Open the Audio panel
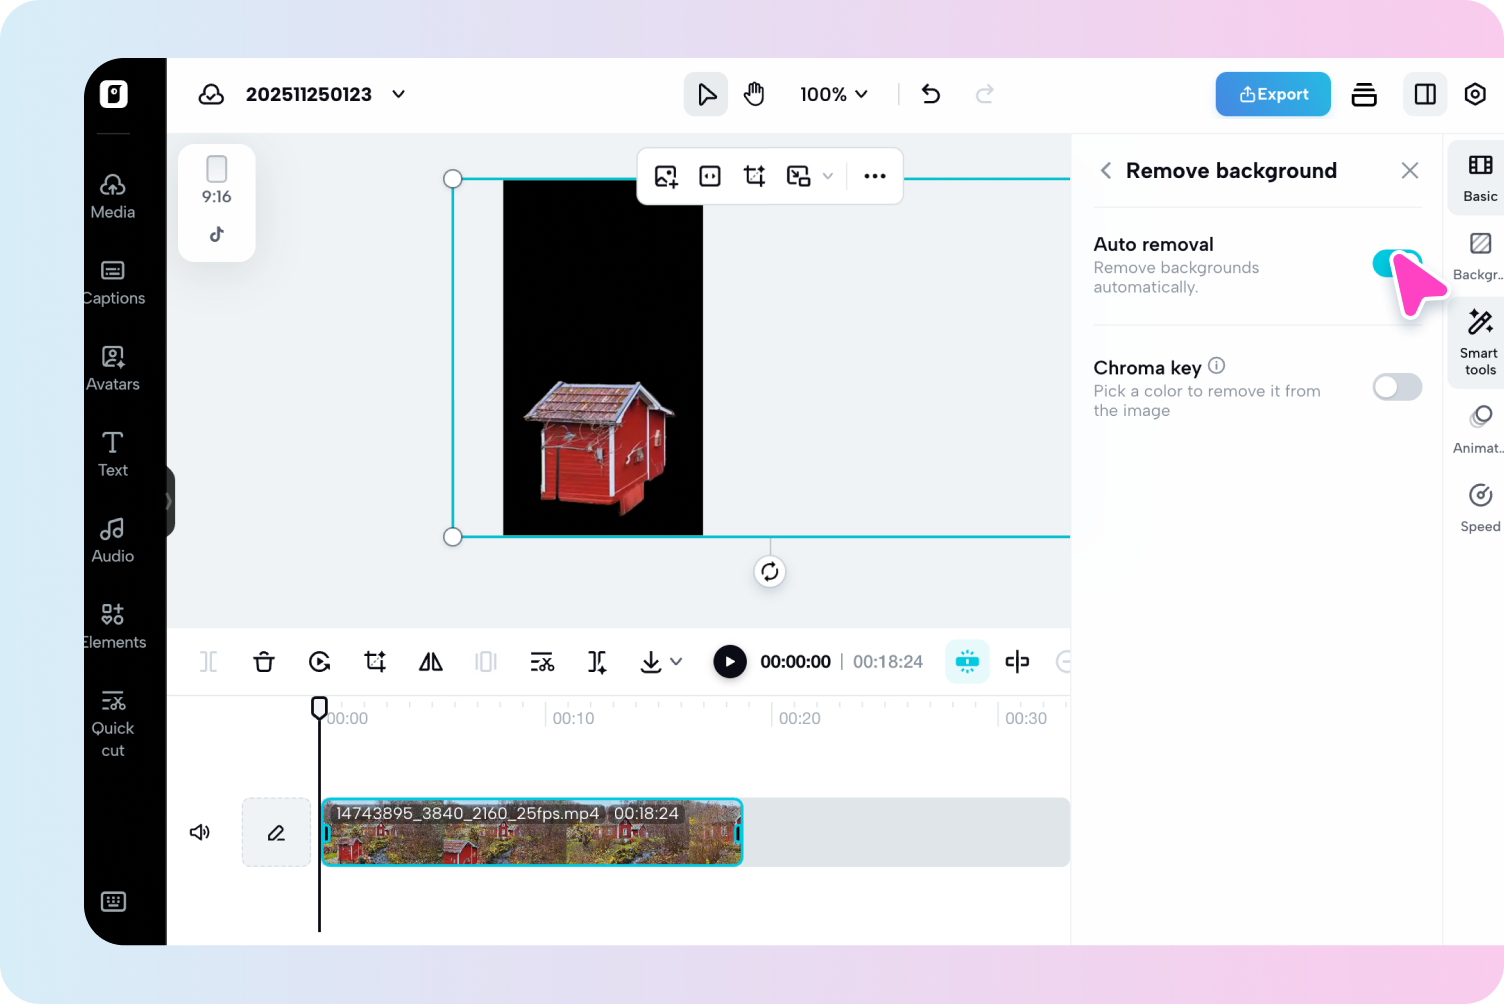Viewport: 1504px width, 1004px height. point(112,539)
